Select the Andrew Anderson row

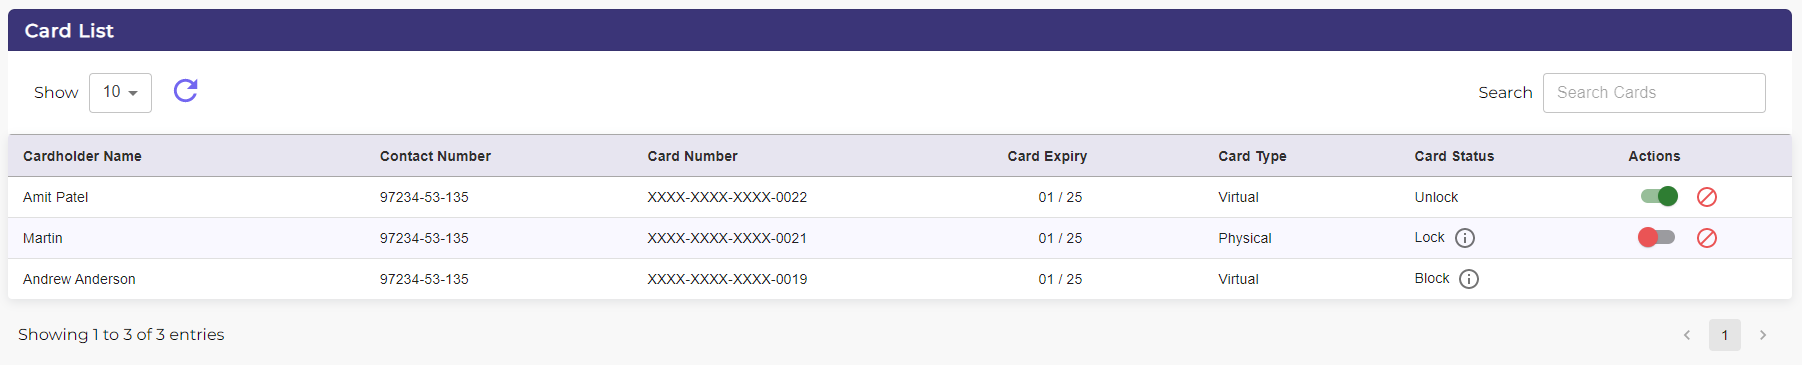(x=900, y=279)
